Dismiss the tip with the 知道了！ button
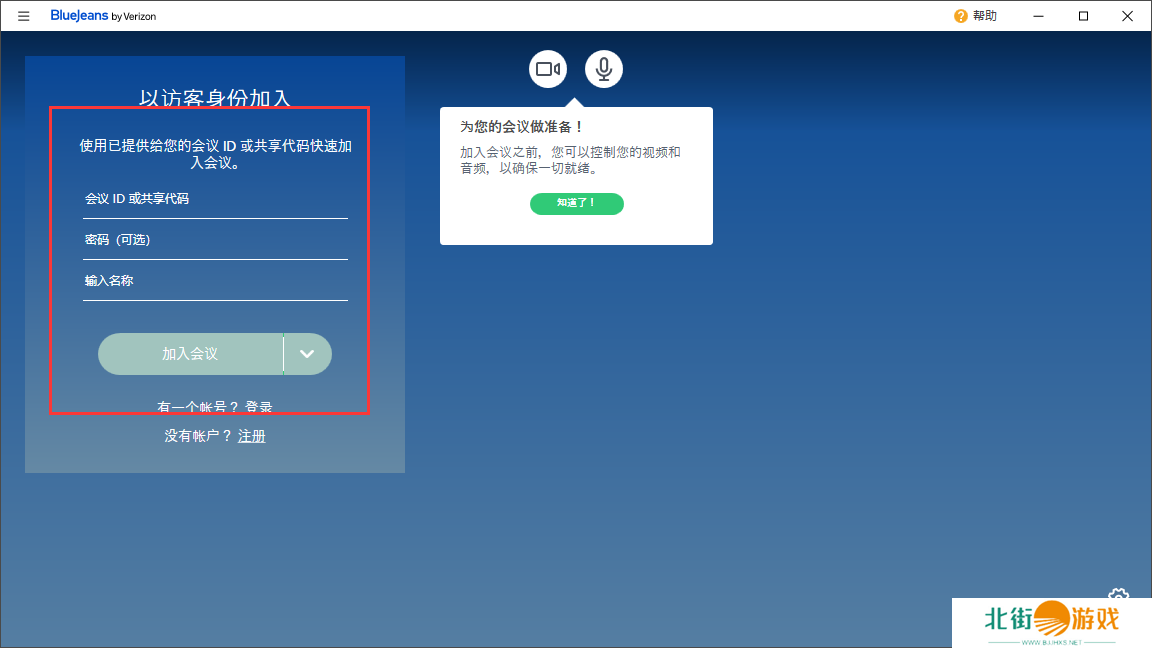1152x648 pixels. tap(576, 203)
